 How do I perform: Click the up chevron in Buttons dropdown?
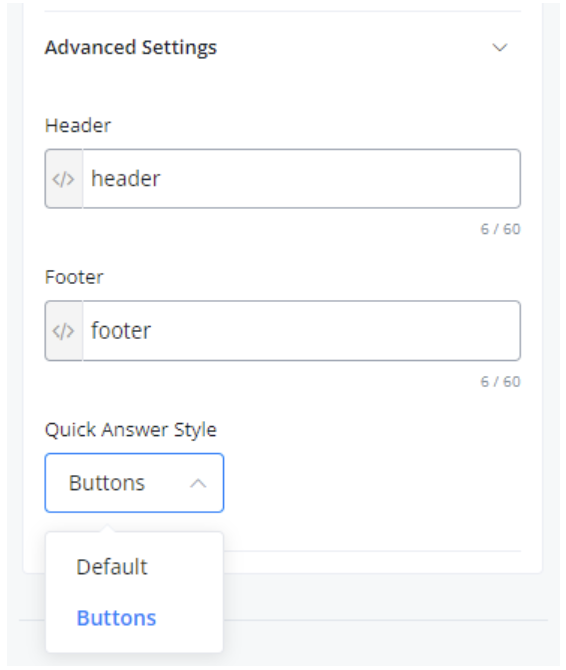[198, 483]
